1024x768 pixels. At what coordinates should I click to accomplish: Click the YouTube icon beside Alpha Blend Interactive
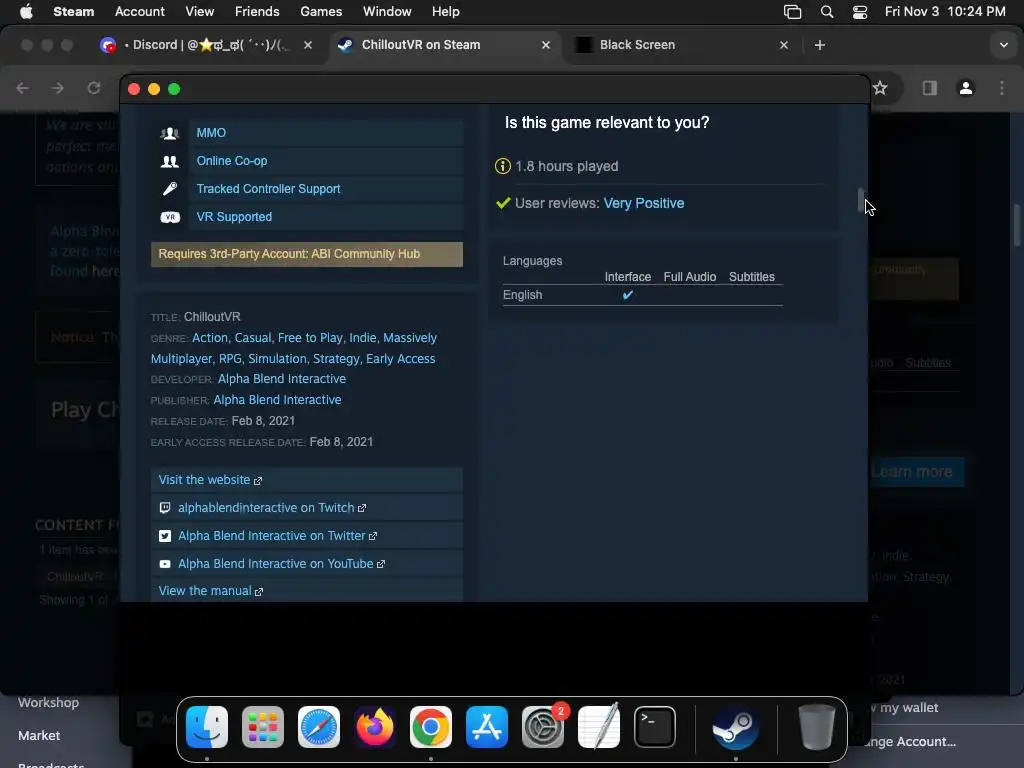click(x=165, y=564)
